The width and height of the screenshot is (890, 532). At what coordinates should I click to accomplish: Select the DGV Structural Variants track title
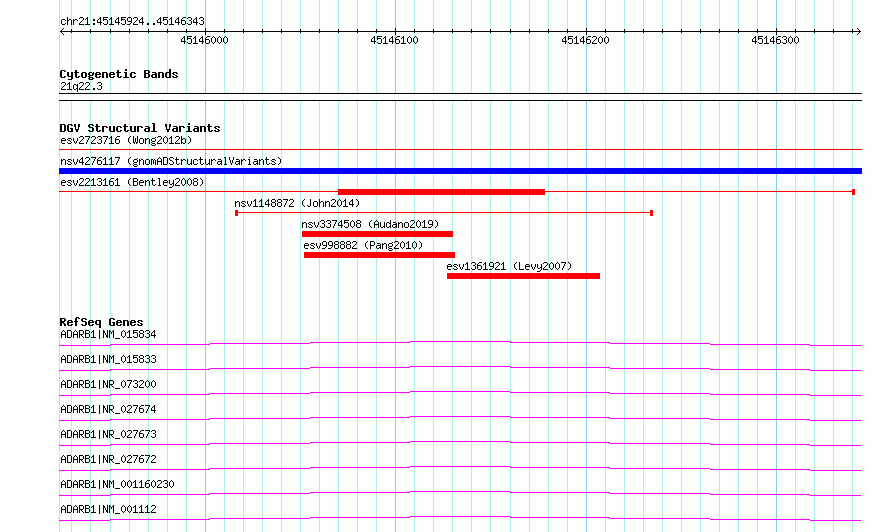point(140,128)
